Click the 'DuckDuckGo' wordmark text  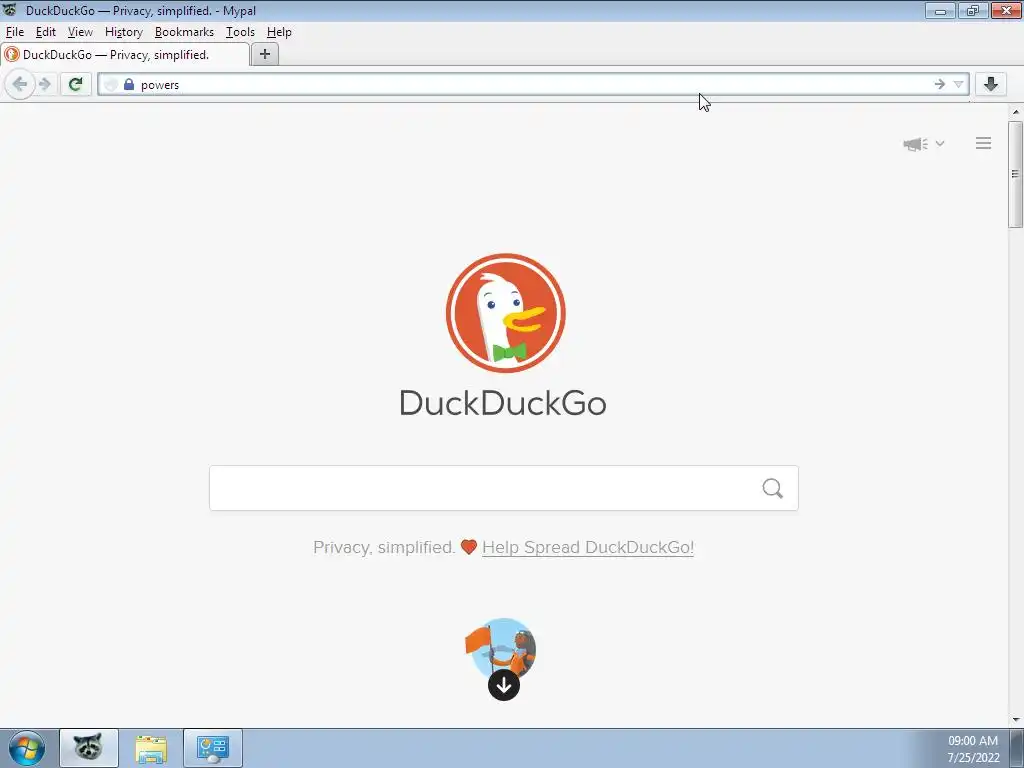503,403
